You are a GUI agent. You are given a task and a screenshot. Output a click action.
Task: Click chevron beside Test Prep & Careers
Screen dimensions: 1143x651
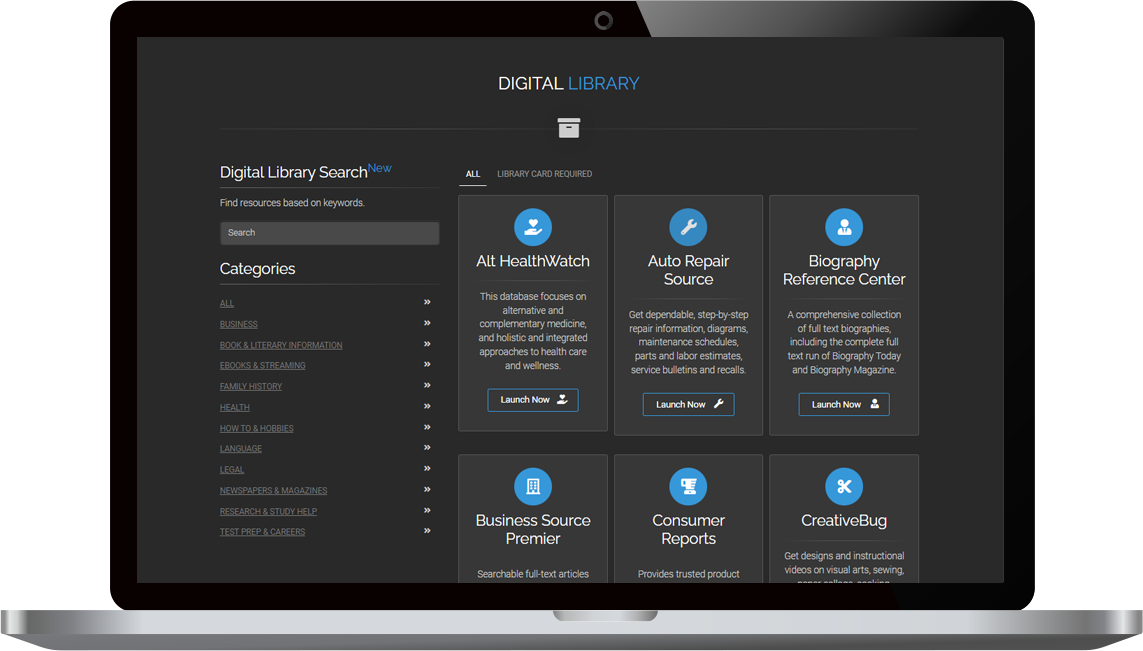(x=427, y=530)
